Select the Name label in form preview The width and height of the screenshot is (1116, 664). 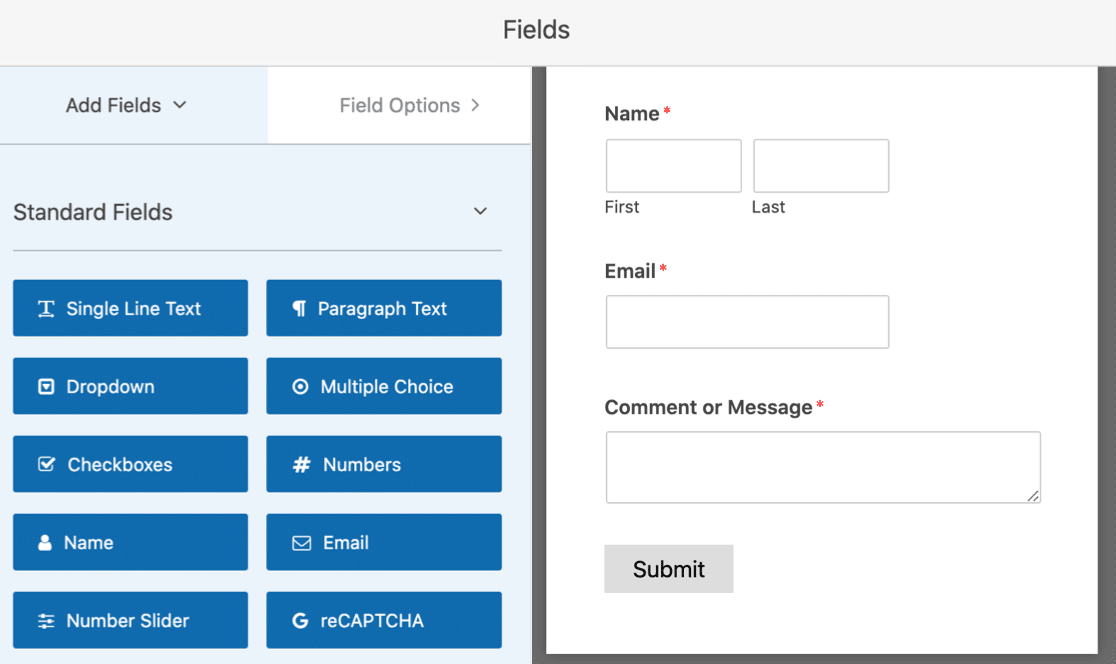631,114
